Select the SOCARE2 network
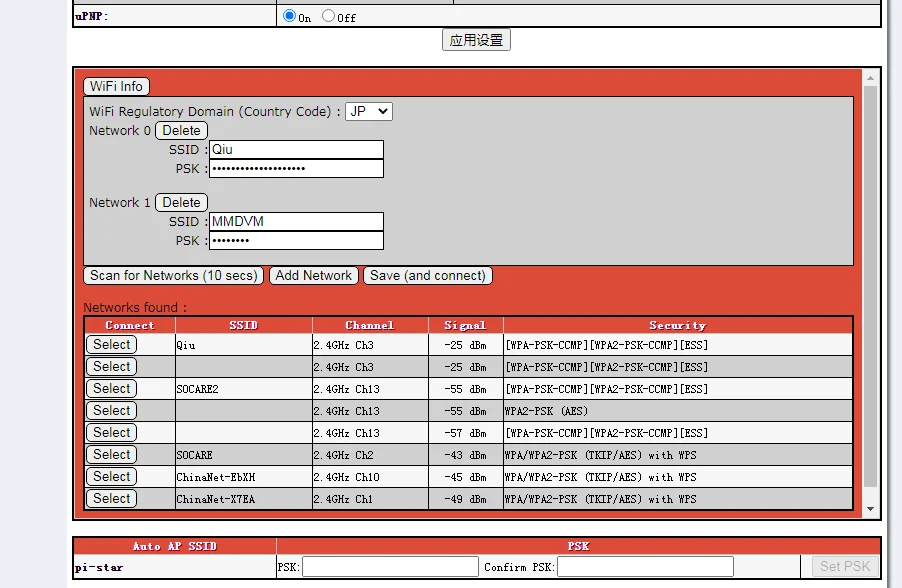 click(x=112, y=389)
